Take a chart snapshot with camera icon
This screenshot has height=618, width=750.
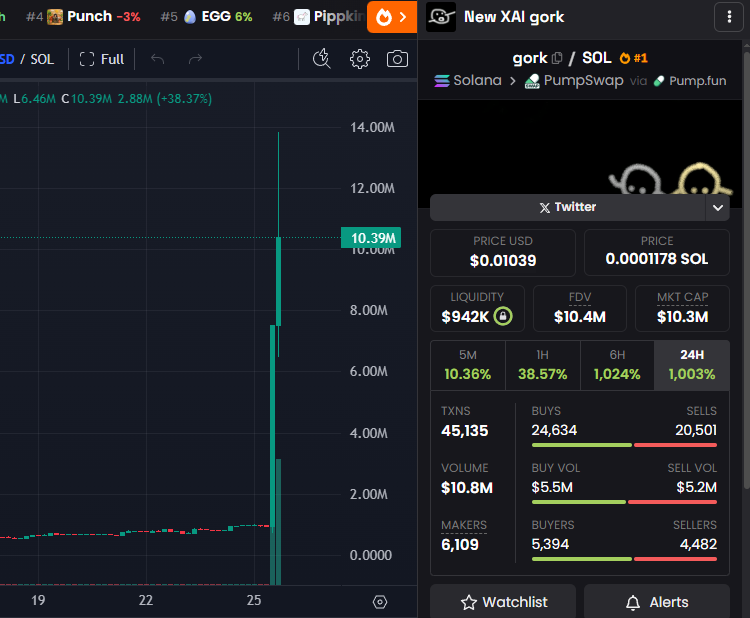(397, 59)
